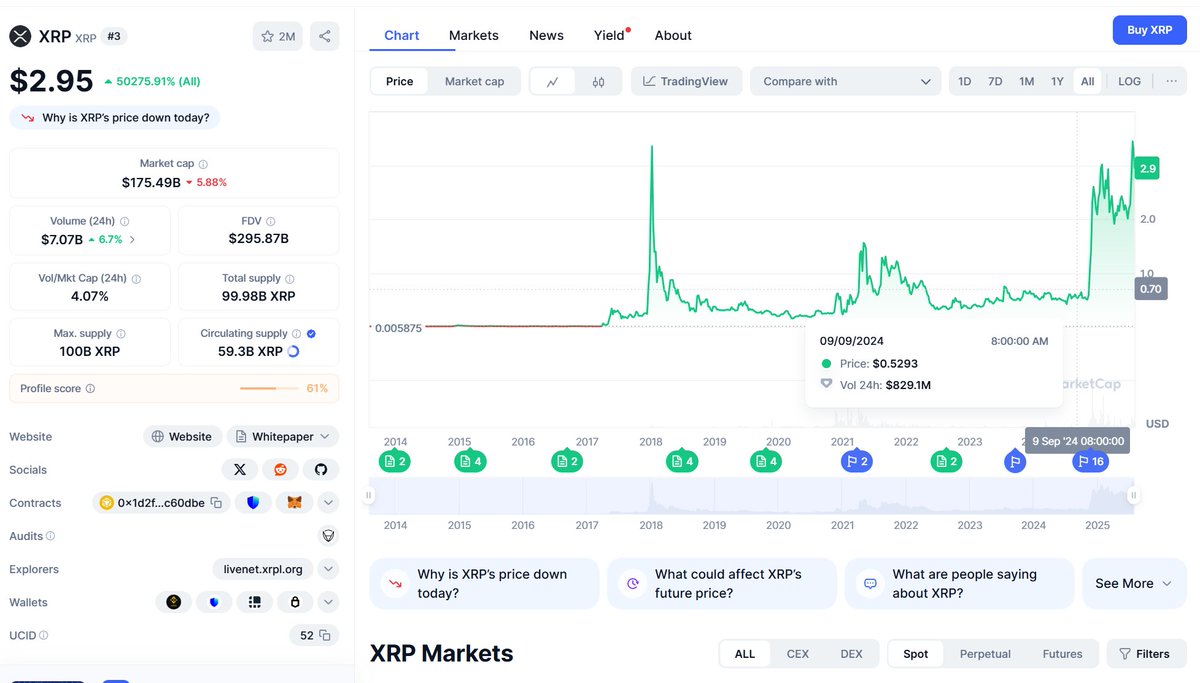1200x683 pixels.
Task: Ask what could affect XRP's future price
Action: [722, 584]
